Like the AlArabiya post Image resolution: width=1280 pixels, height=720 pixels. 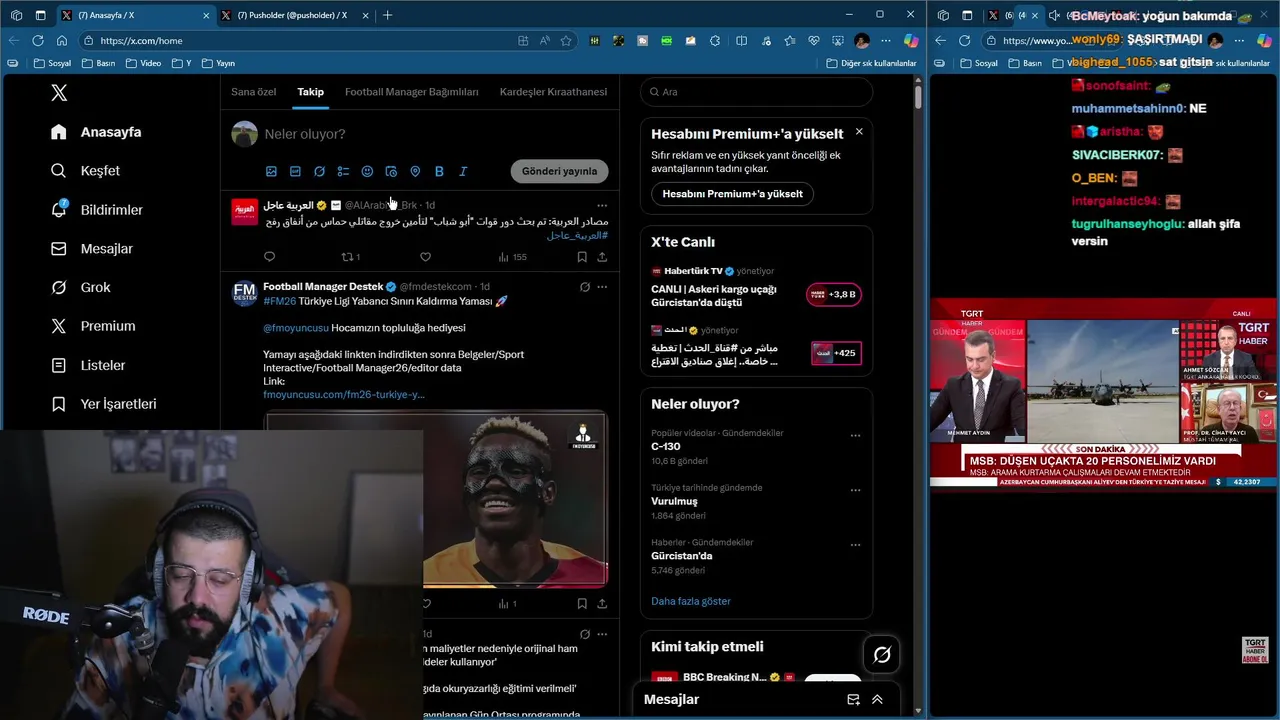pos(425,257)
